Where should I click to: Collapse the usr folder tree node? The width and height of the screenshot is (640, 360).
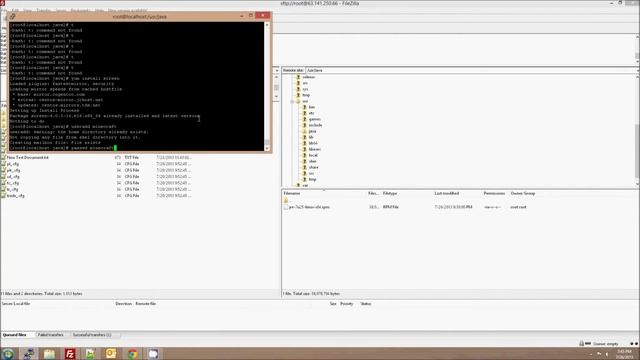(x=292, y=101)
